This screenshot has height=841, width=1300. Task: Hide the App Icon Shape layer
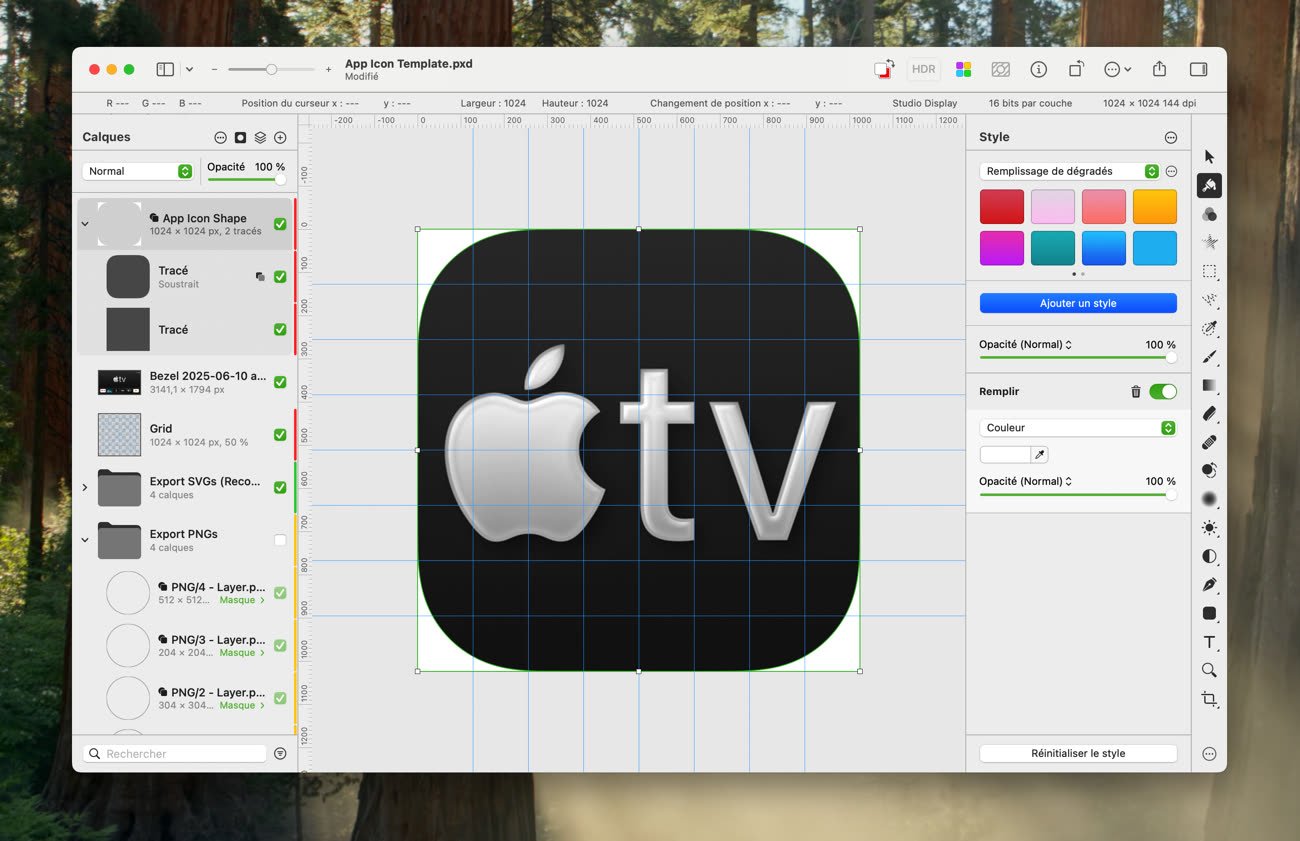pyautogui.click(x=280, y=224)
